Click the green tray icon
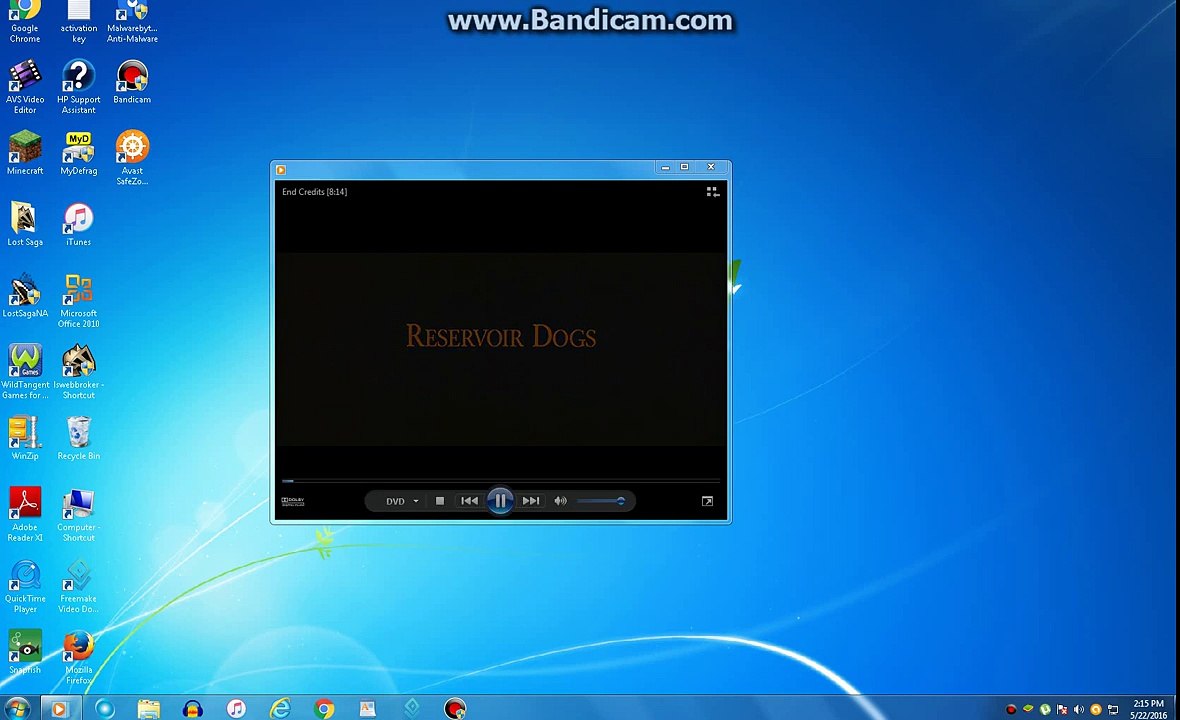The image size is (1180, 720). [1028, 709]
